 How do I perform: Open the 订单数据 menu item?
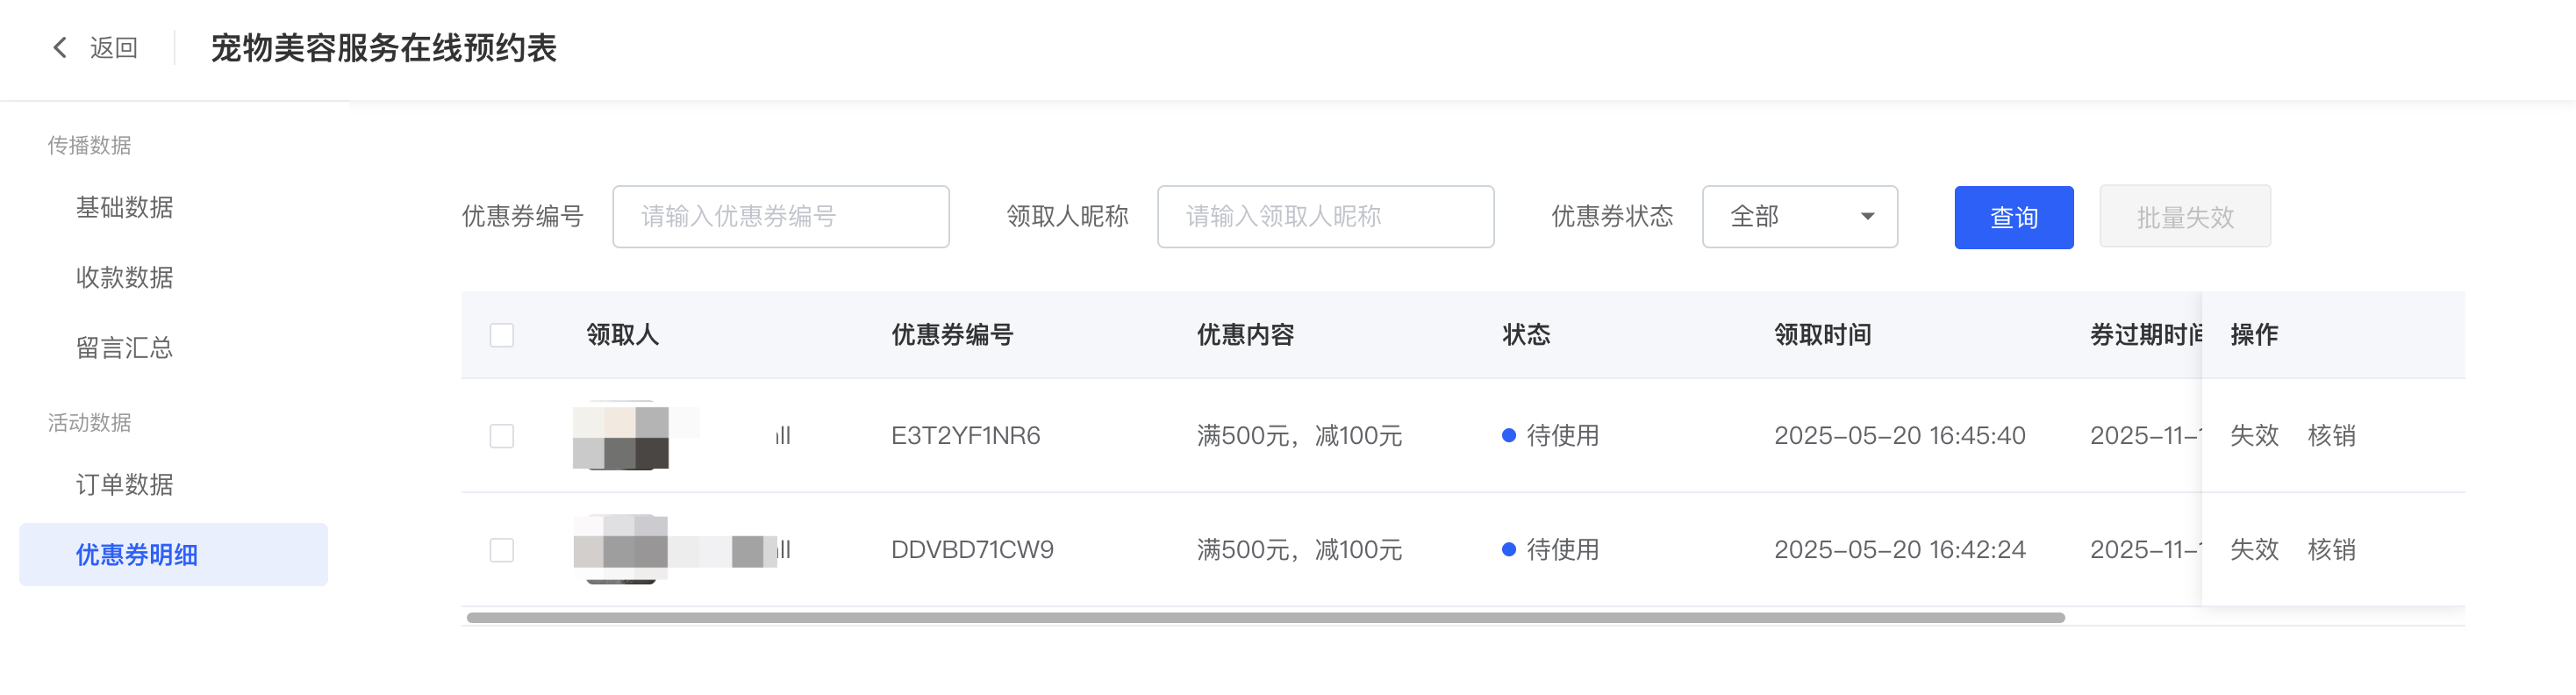(125, 485)
